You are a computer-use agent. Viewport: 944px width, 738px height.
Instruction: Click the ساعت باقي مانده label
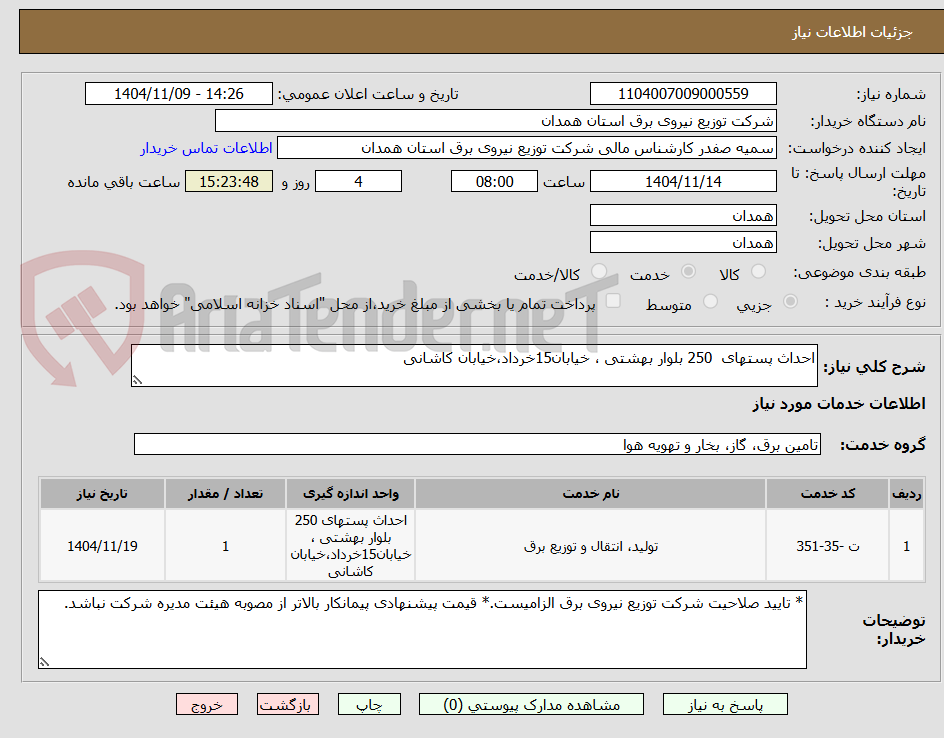[124, 182]
